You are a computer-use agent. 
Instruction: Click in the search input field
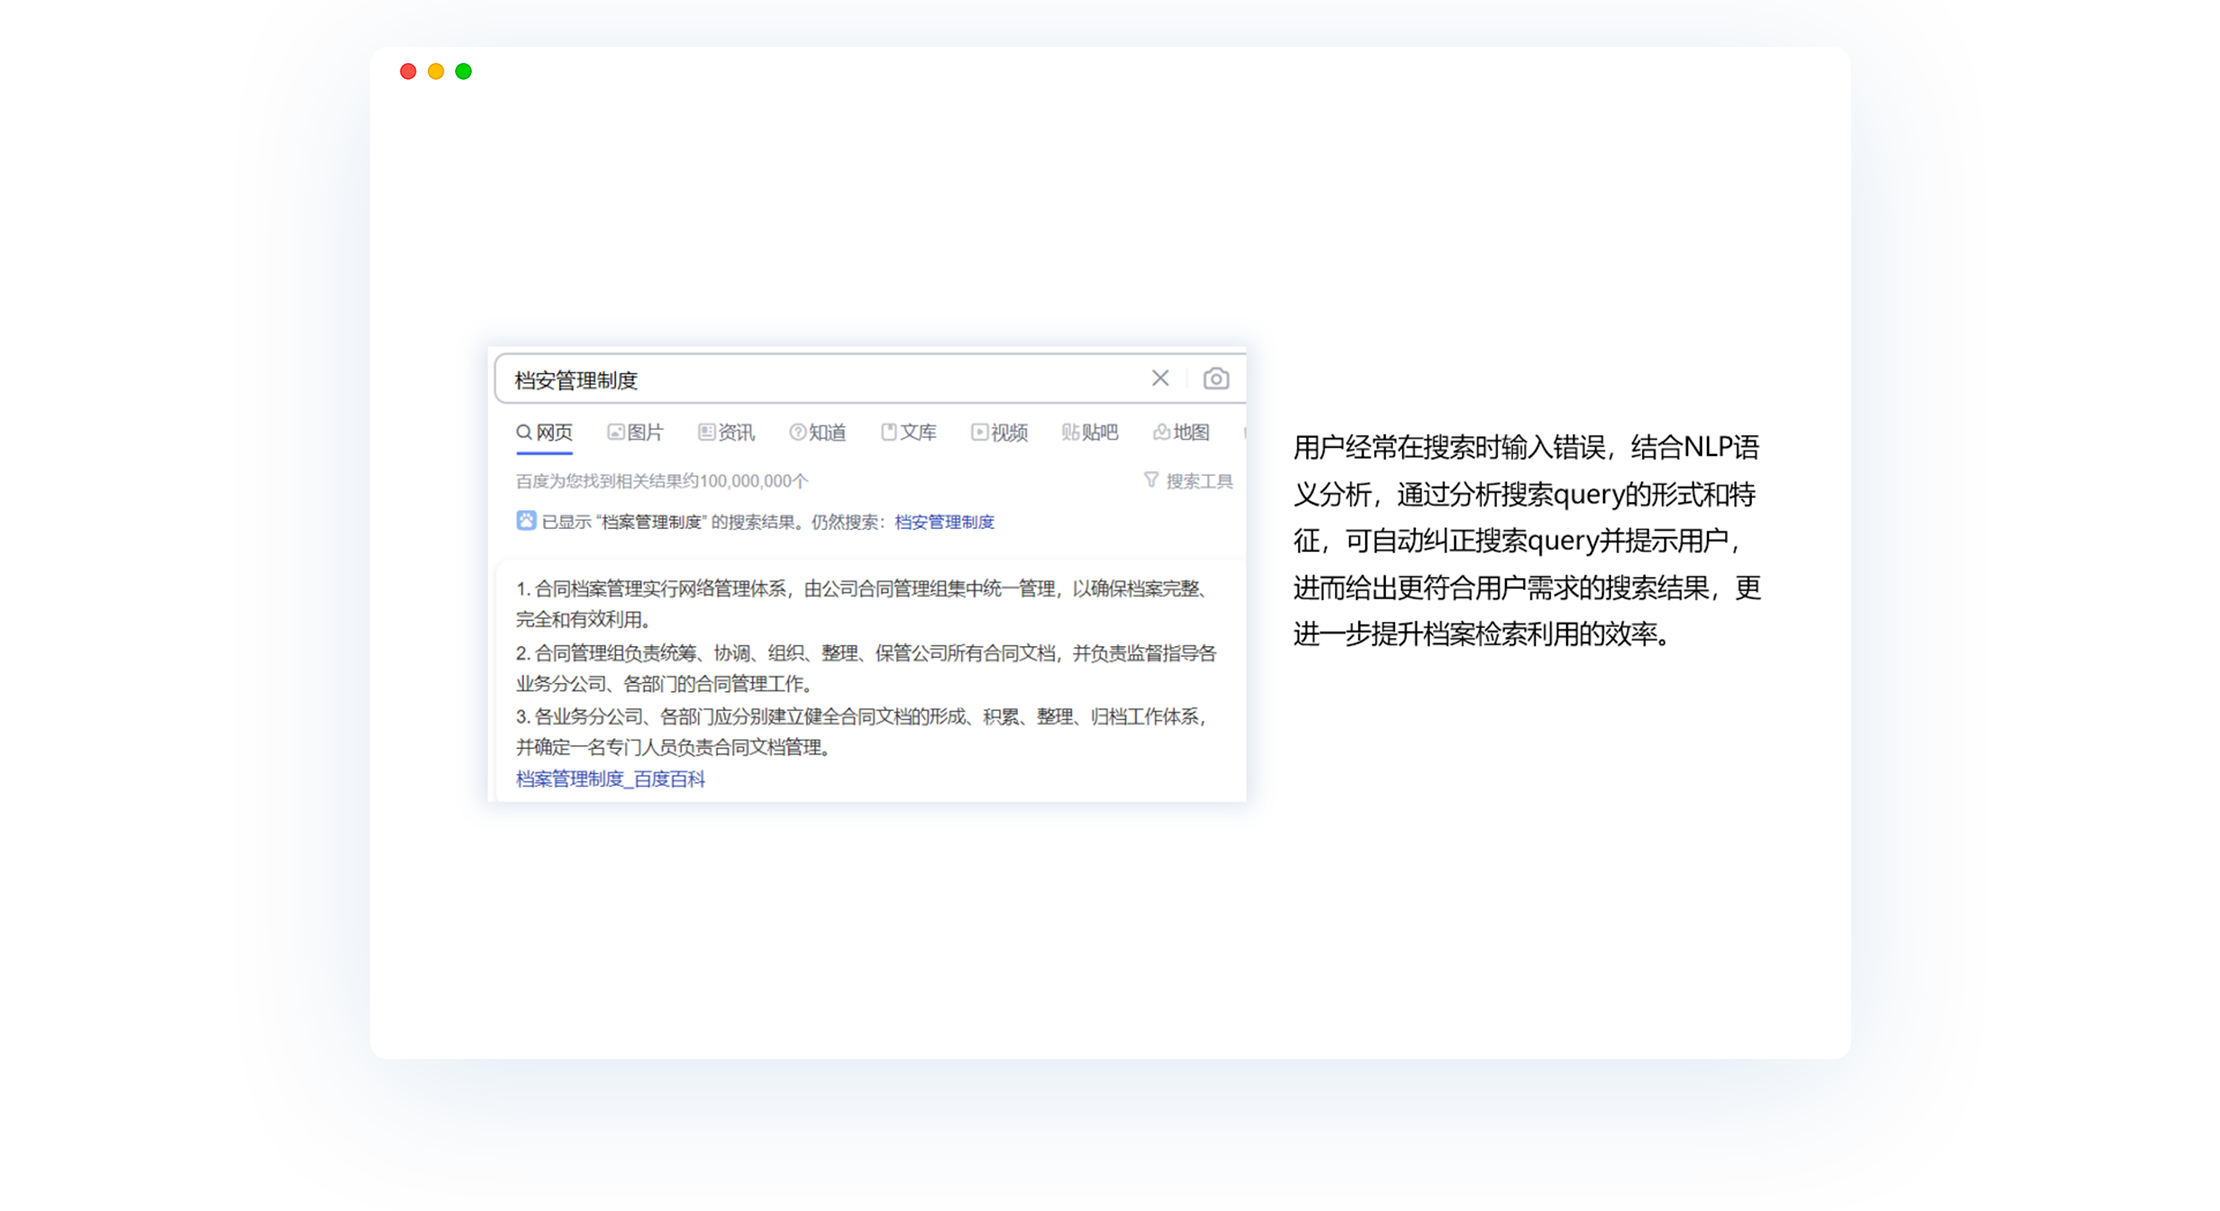pyautogui.click(x=820, y=380)
